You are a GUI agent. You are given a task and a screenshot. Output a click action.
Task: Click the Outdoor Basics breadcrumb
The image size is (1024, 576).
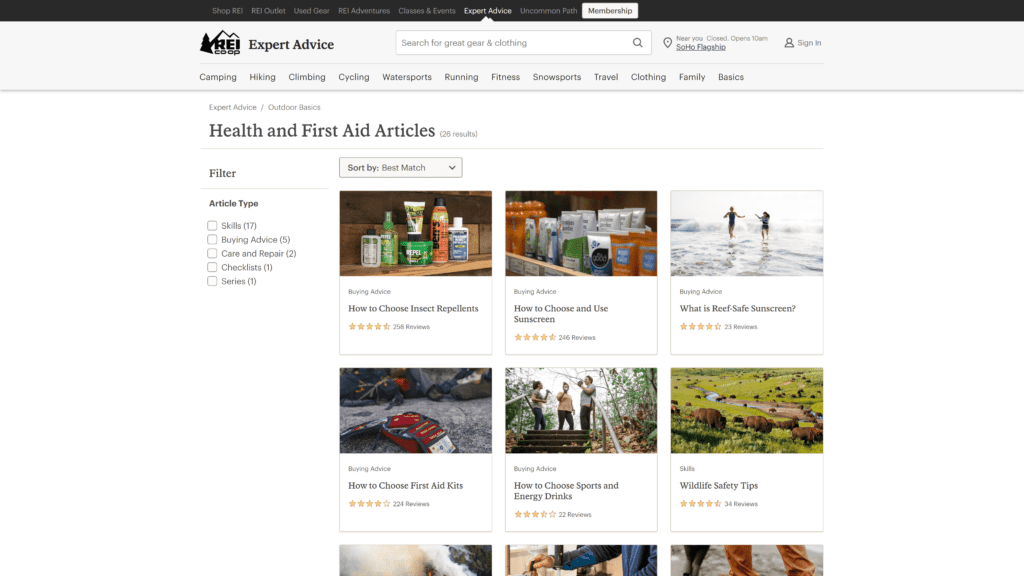(x=294, y=107)
